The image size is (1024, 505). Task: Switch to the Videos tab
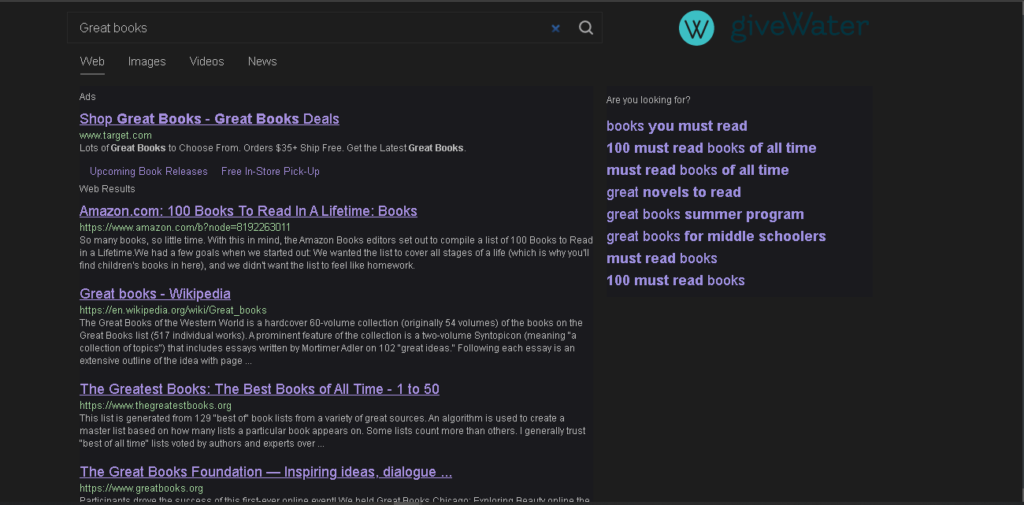[206, 61]
